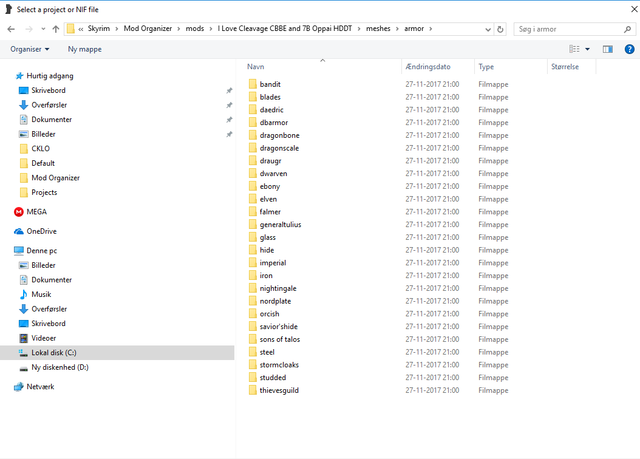Select OneDrive in navigation pane
640x459 pixels.
coord(41,231)
